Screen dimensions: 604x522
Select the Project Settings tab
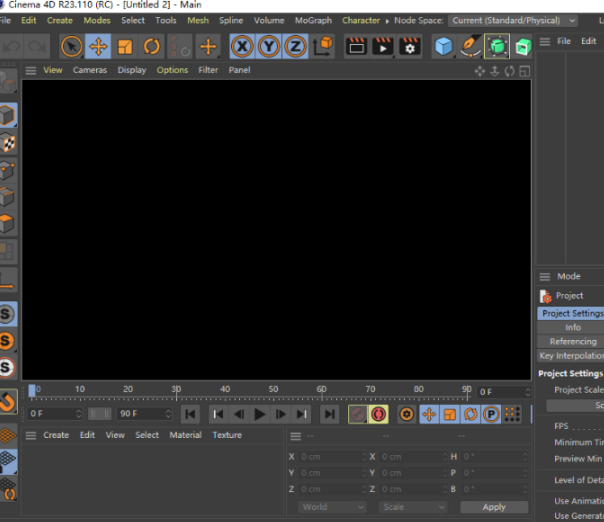(x=572, y=313)
